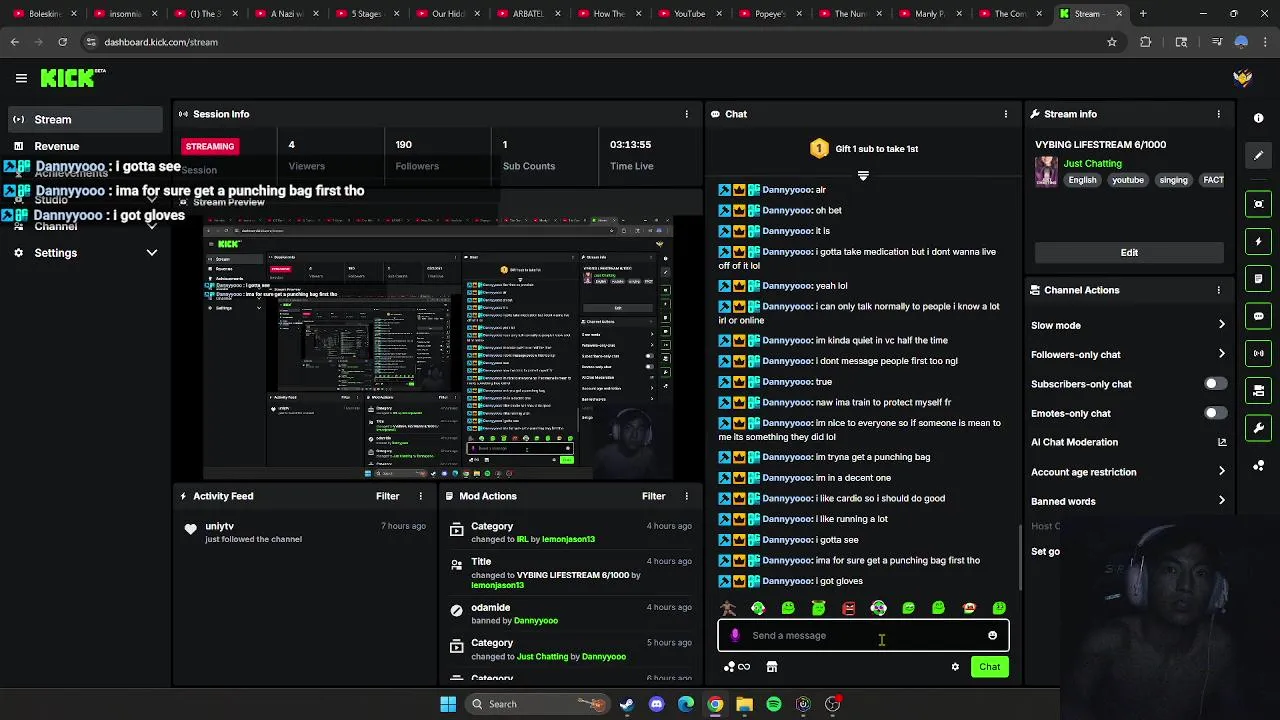Switch to the YouTube browser tab

[x=689, y=14]
